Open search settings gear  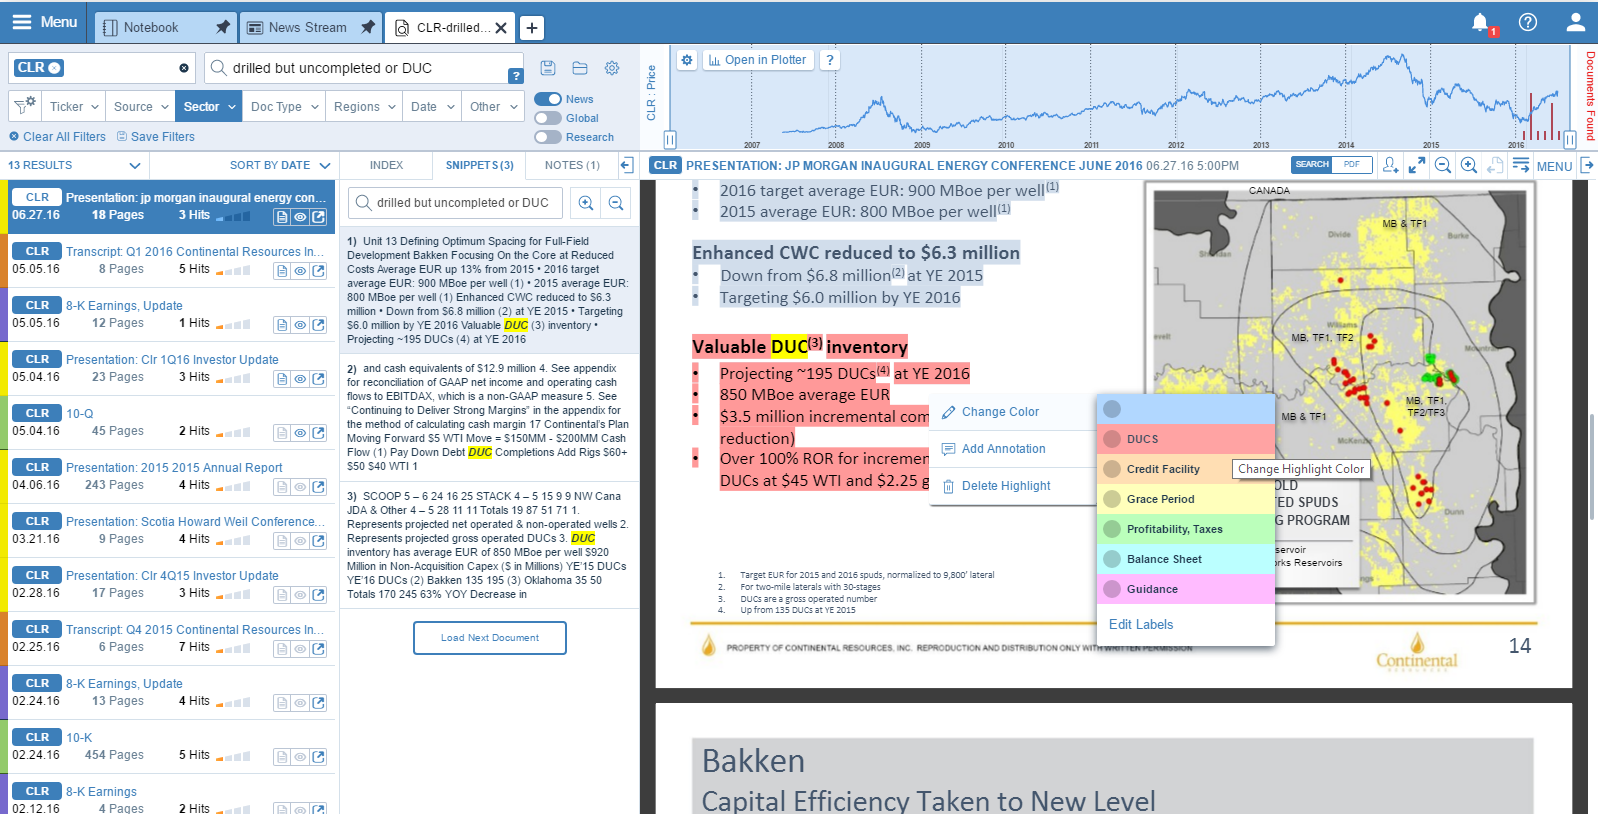[x=612, y=68]
